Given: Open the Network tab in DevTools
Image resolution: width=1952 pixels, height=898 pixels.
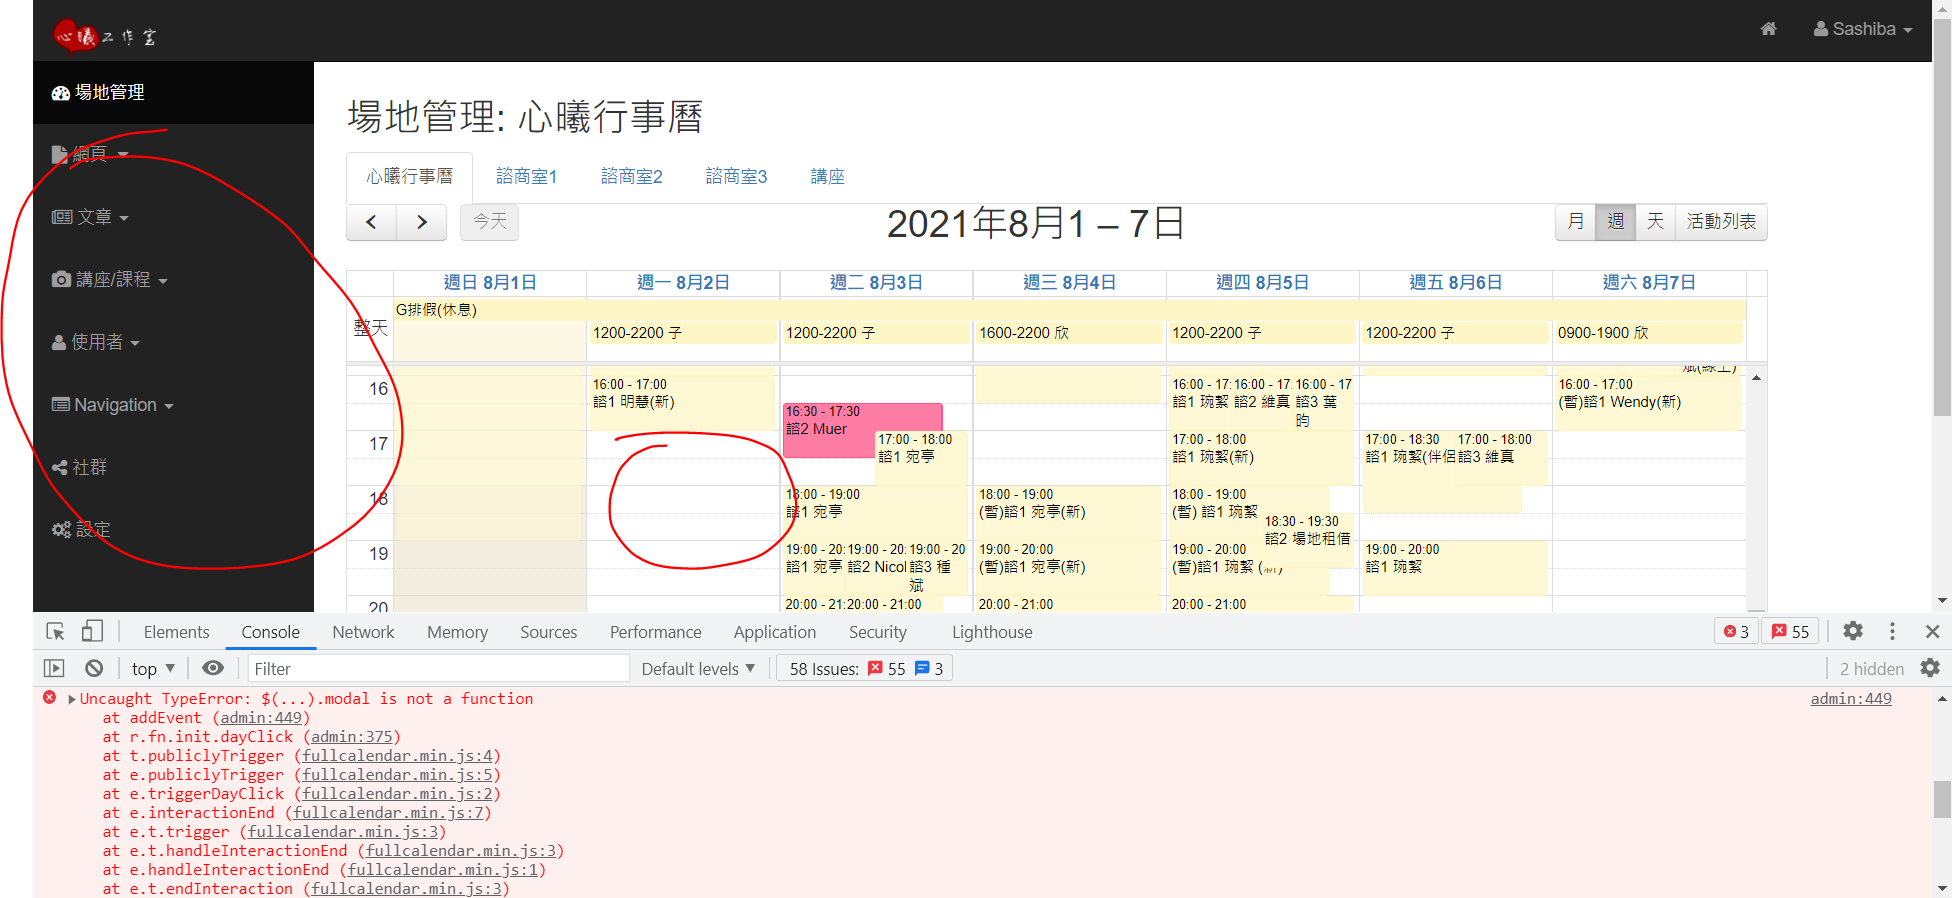Looking at the screenshot, I should (363, 632).
